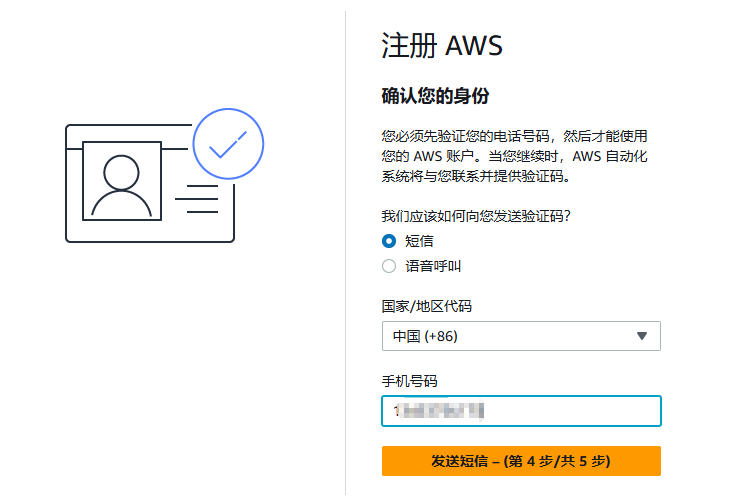The height and width of the screenshot is (502, 741).
Task: Click the 注册 AWS page heading
Action: pyautogui.click(x=441, y=46)
